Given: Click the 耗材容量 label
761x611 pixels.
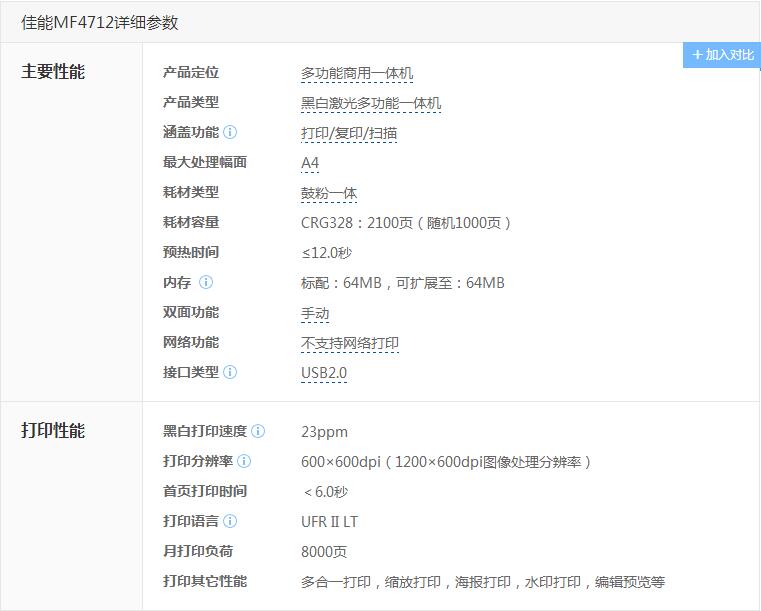Looking at the screenshot, I should (191, 222).
